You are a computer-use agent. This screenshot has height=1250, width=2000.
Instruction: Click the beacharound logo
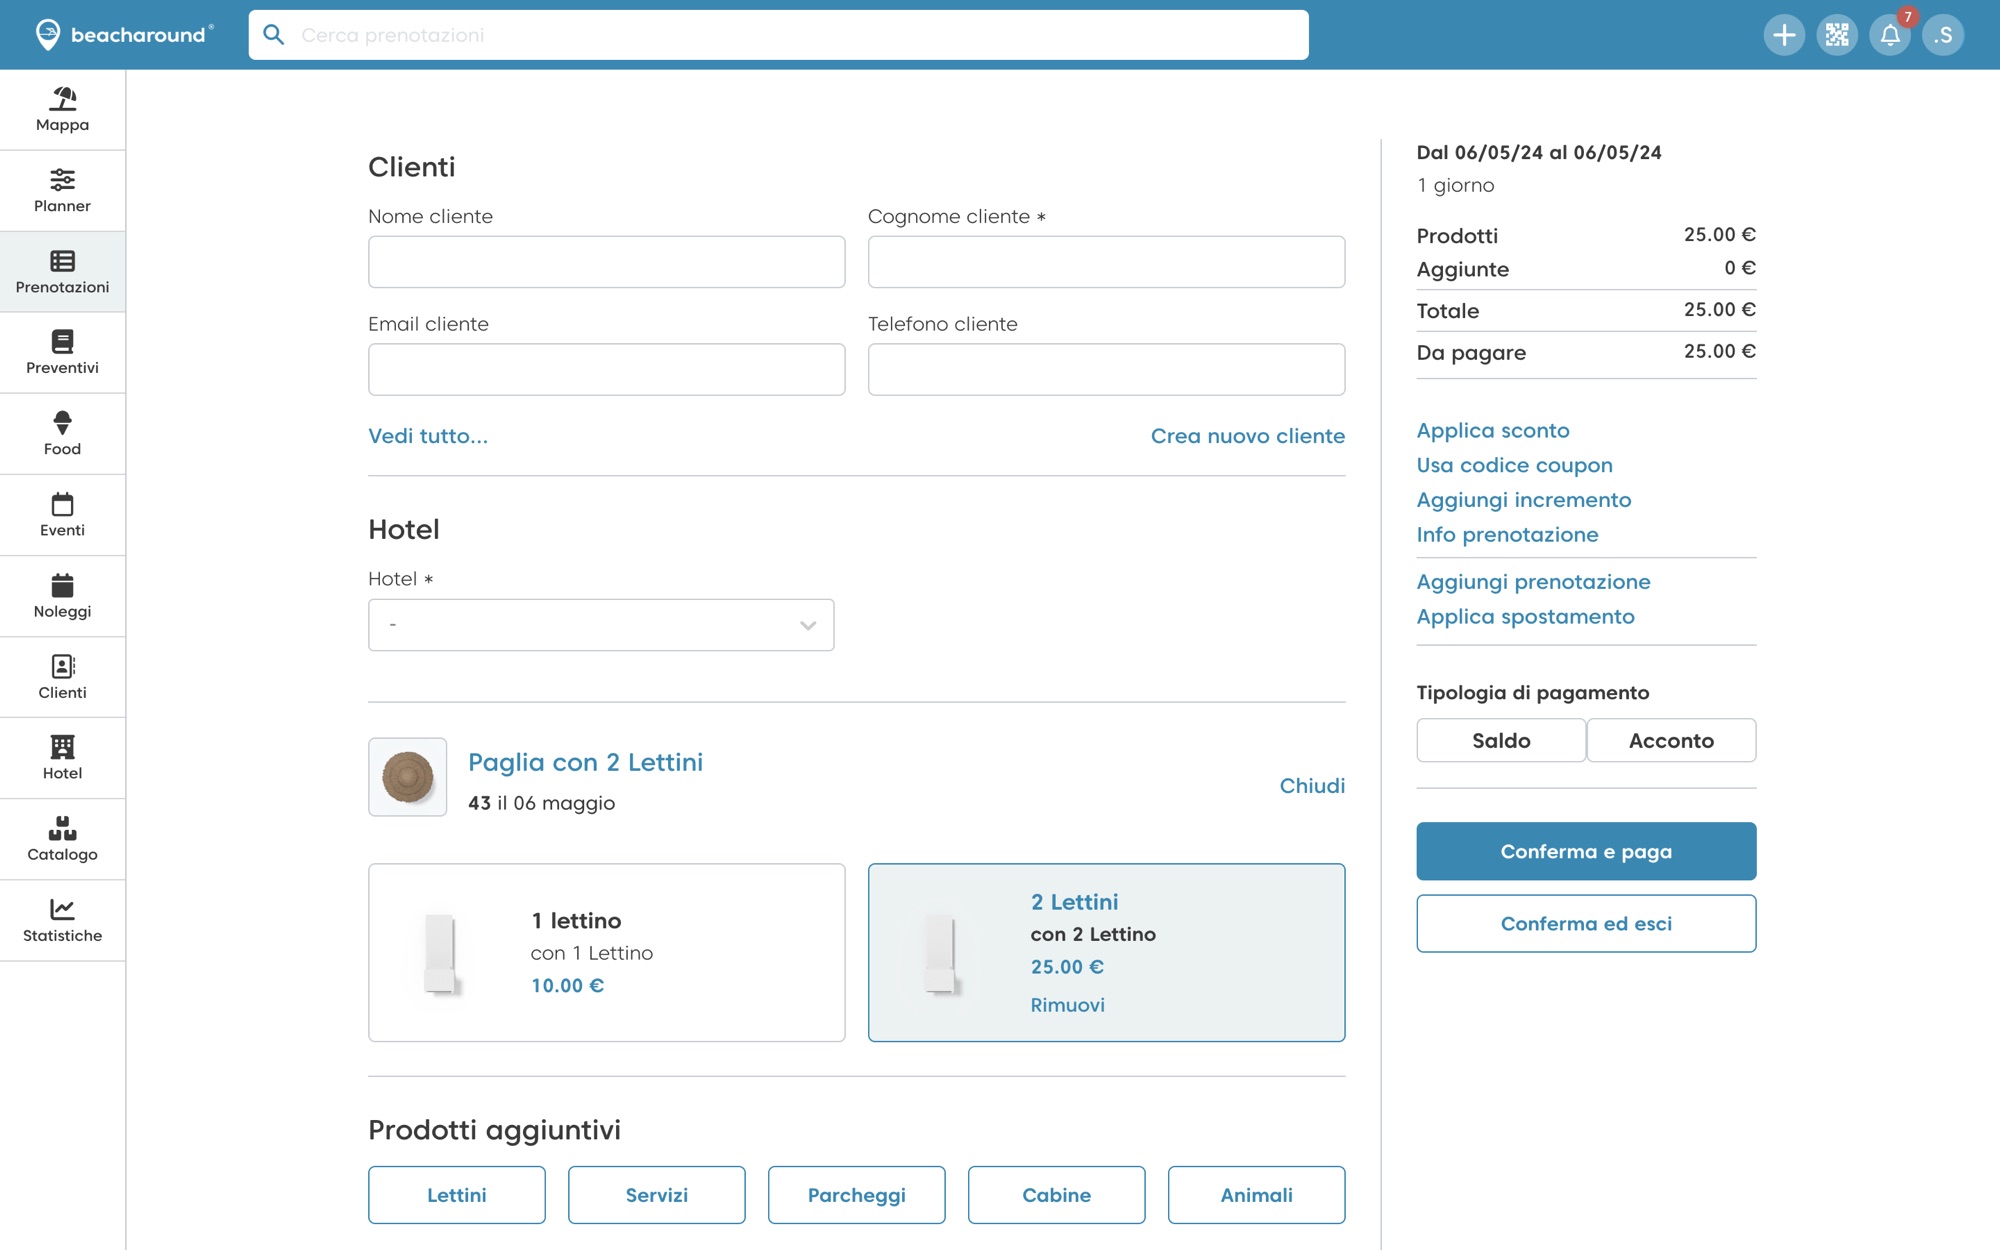click(x=124, y=35)
